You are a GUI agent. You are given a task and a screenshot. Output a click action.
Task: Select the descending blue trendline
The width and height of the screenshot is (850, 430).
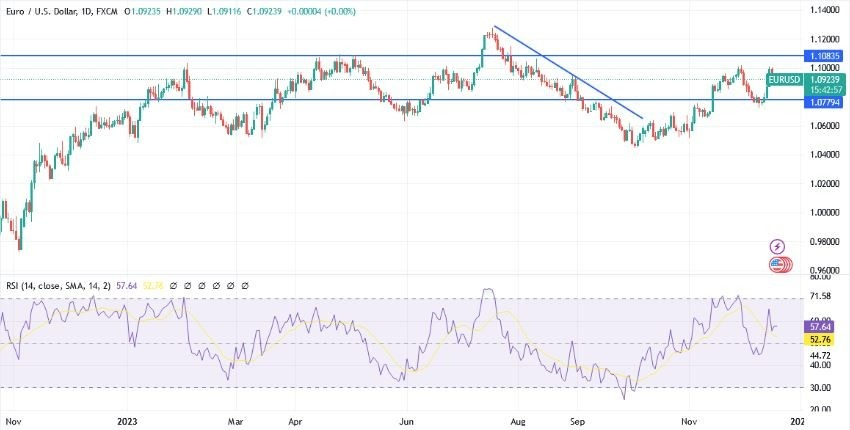pyautogui.click(x=568, y=72)
